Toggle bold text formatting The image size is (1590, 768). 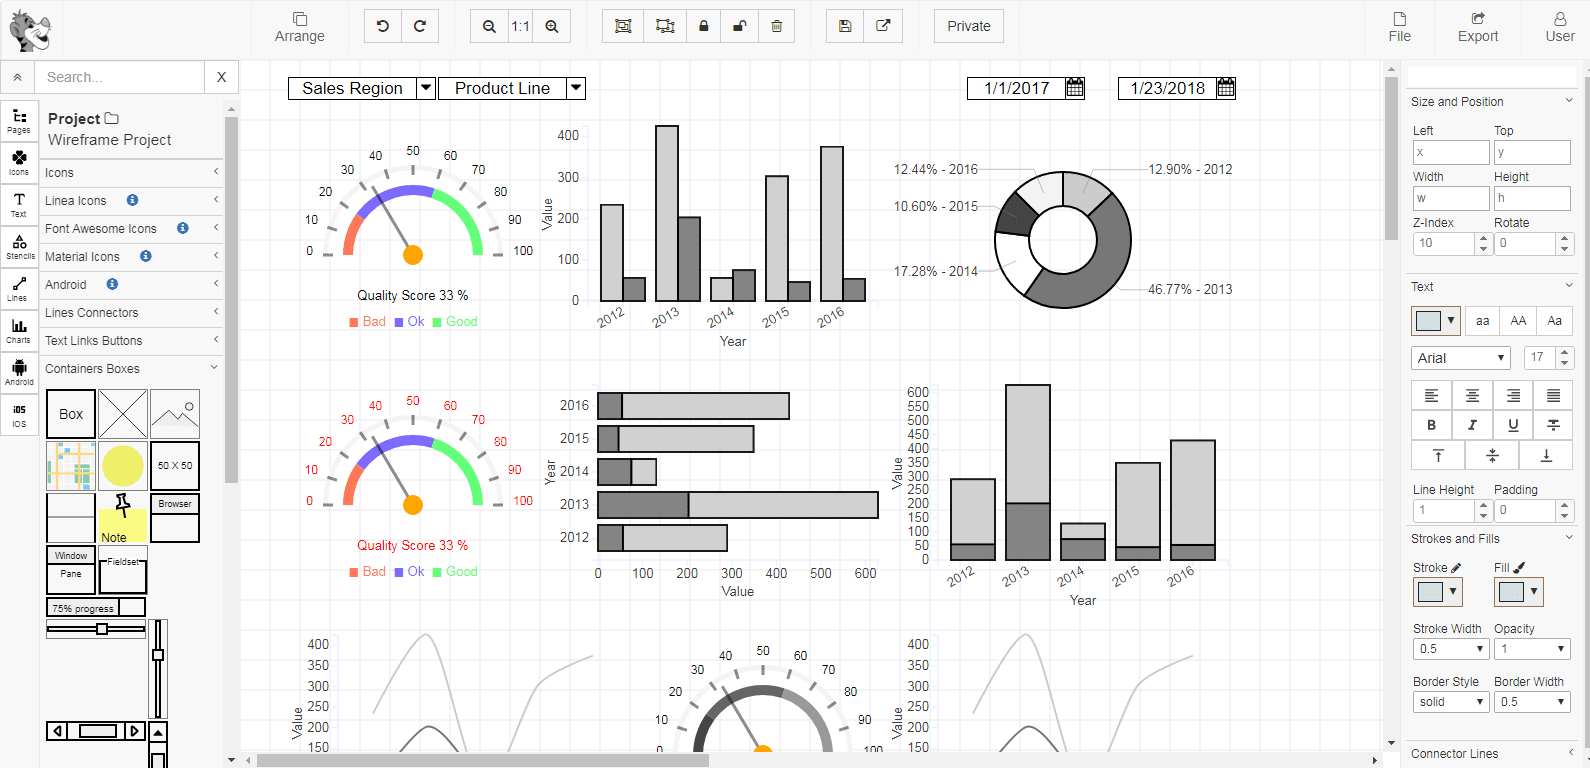(1431, 425)
